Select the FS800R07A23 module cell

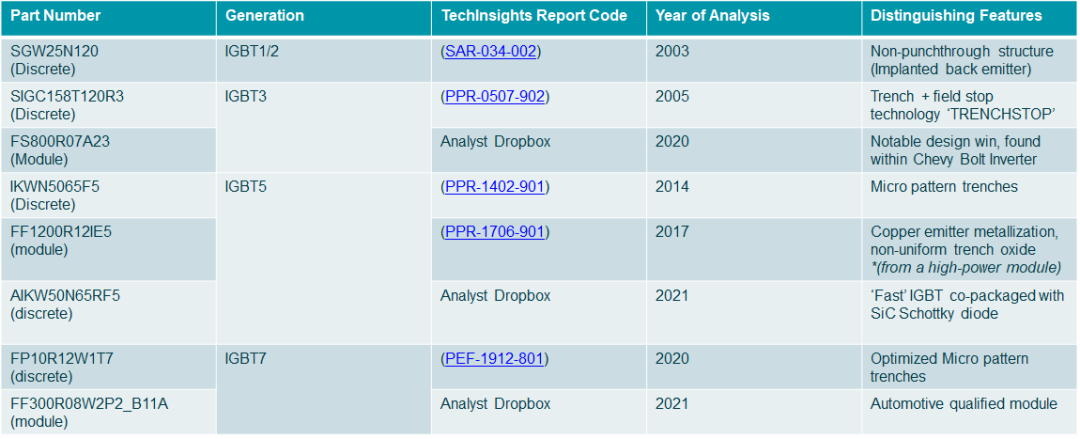pyautogui.click(x=60, y=150)
